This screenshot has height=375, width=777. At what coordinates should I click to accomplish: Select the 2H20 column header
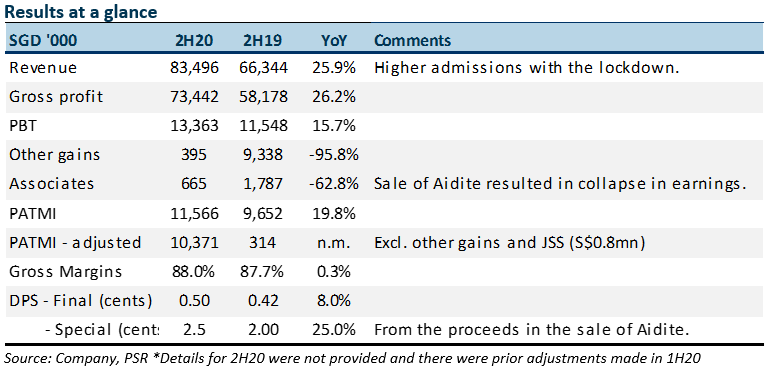coord(194,40)
